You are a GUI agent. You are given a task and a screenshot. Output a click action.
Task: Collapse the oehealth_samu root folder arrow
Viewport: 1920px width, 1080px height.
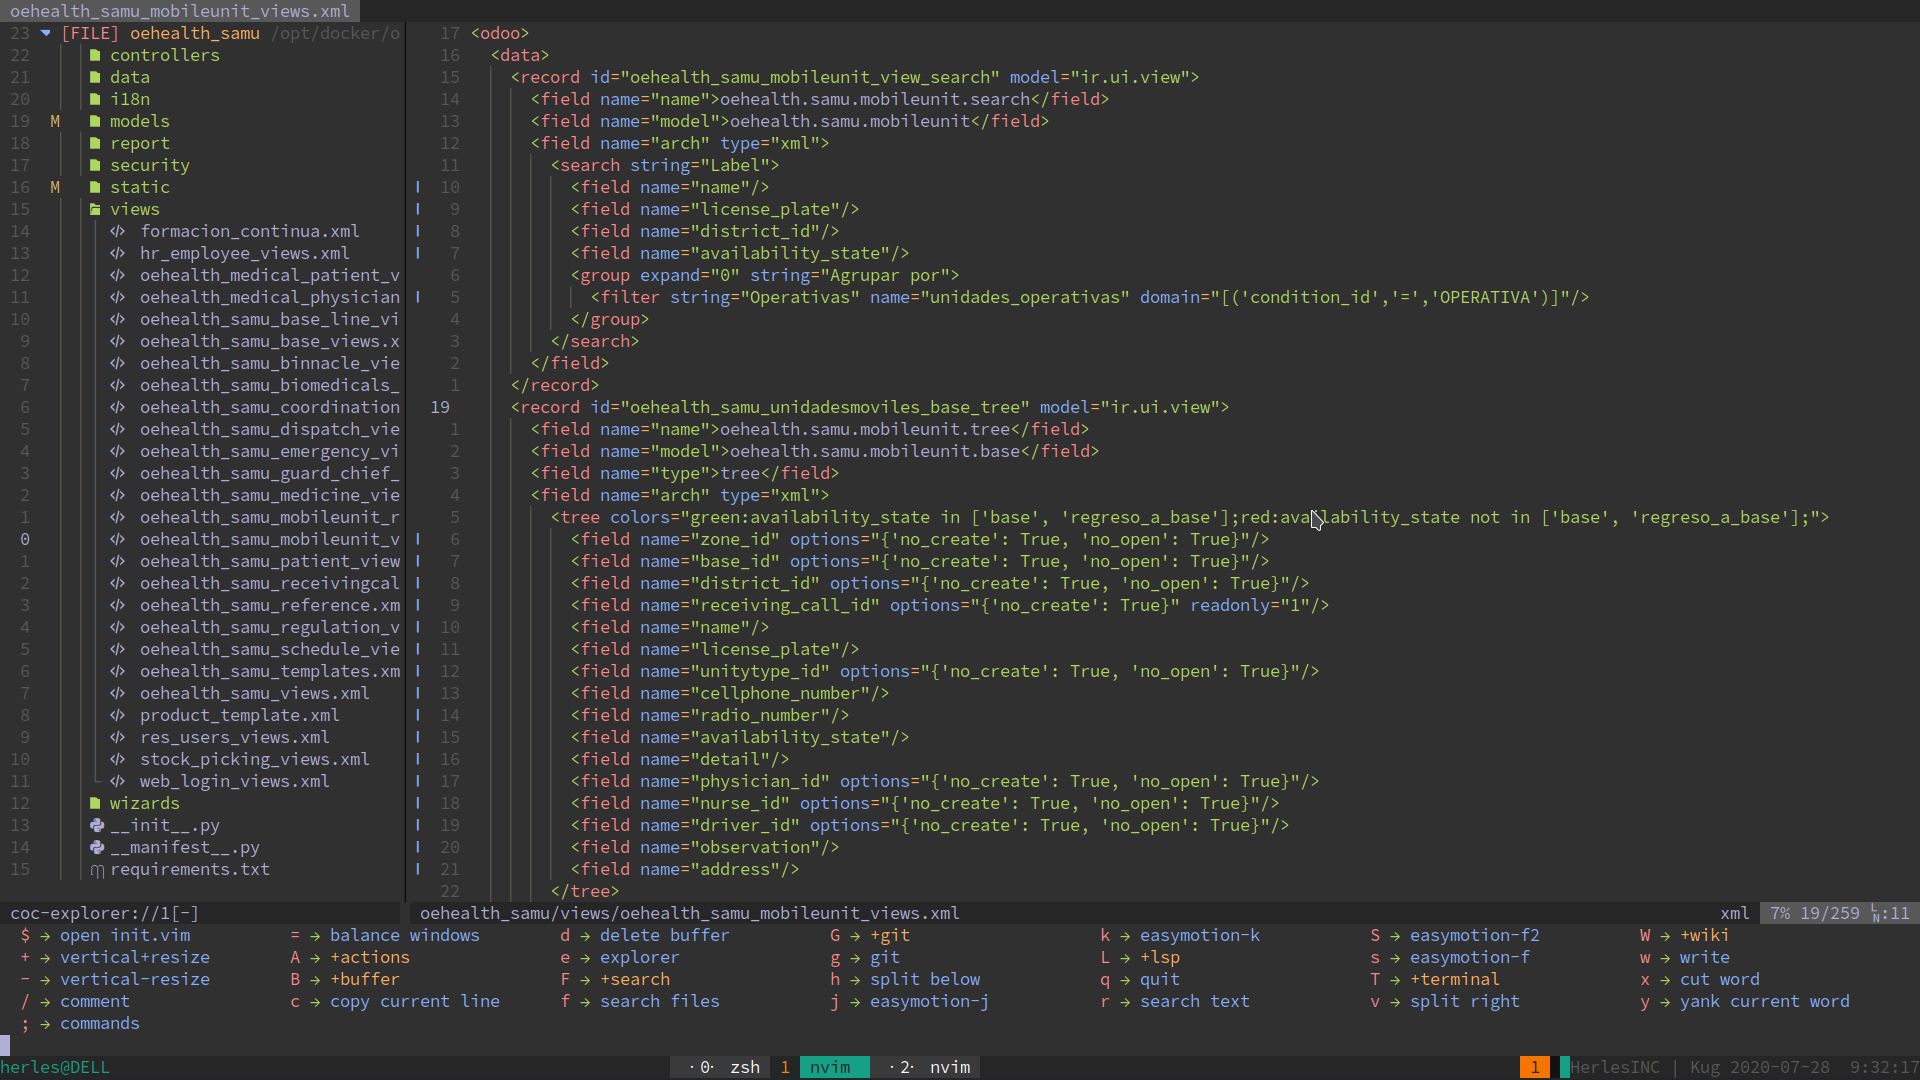pyautogui.click(x=46, y=33)
